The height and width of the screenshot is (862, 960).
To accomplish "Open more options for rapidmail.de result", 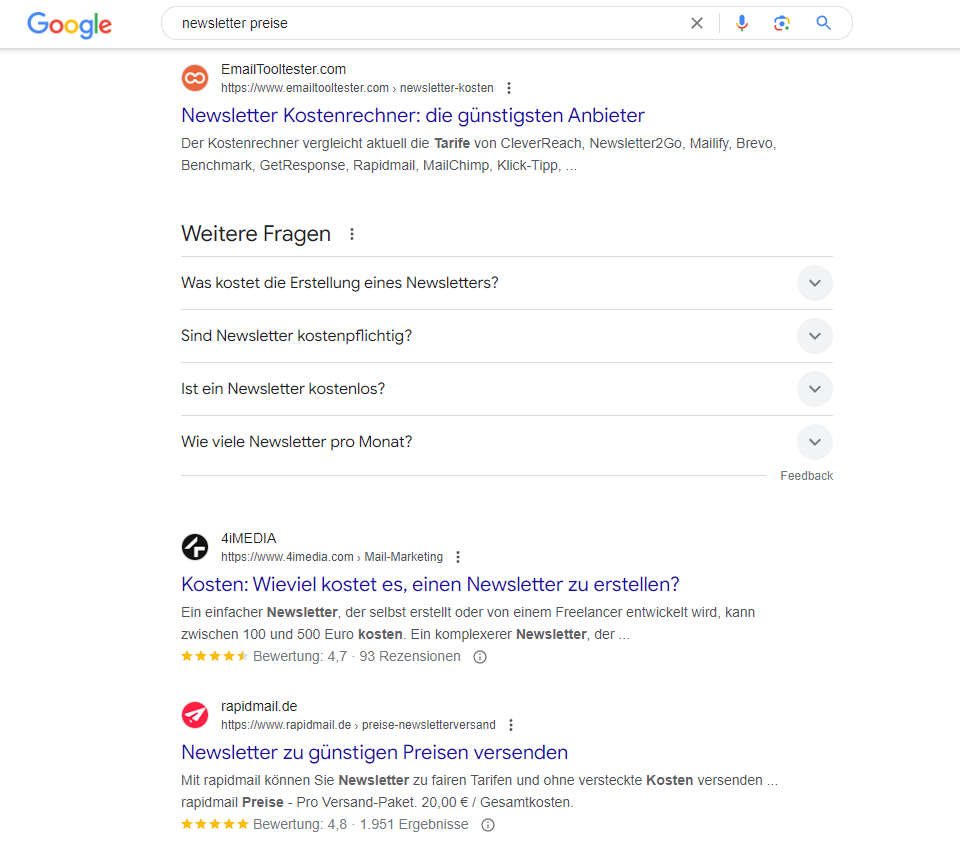I will (x=511, y=725).
